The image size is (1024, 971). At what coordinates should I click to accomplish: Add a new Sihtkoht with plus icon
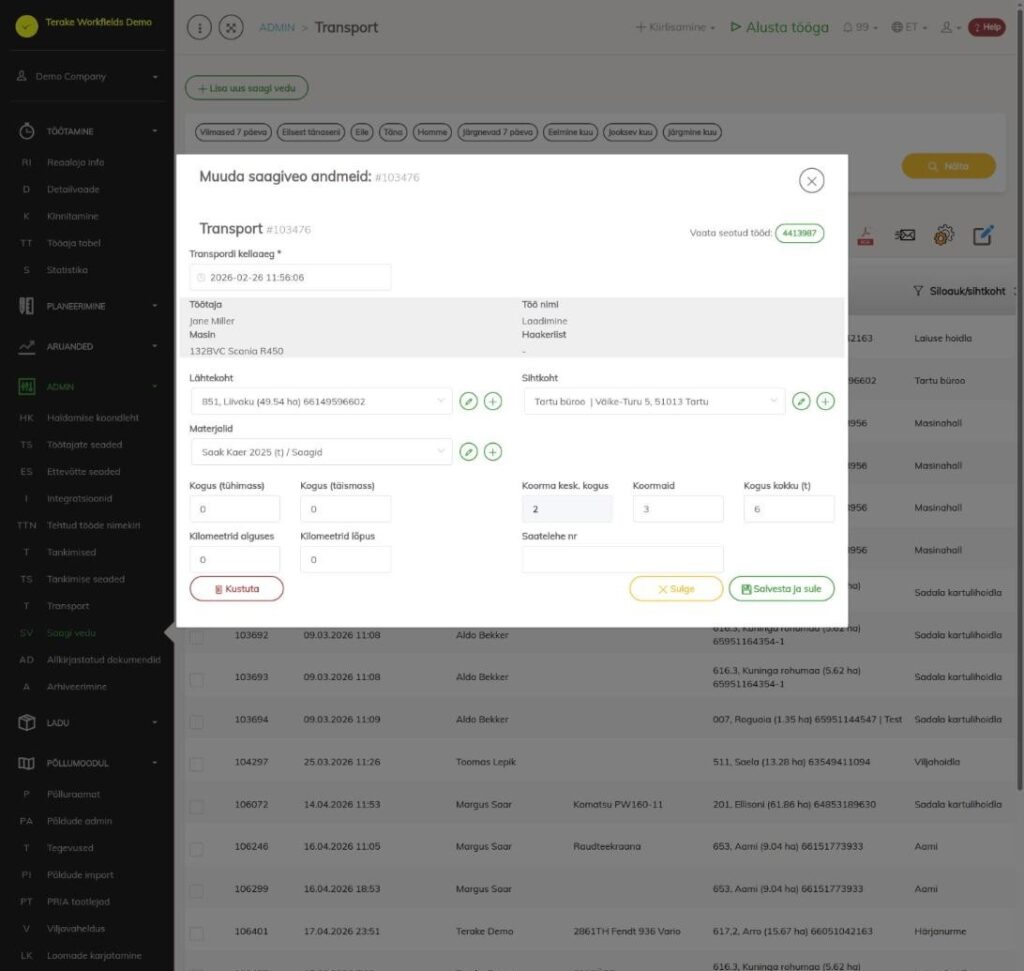(825, 401)
